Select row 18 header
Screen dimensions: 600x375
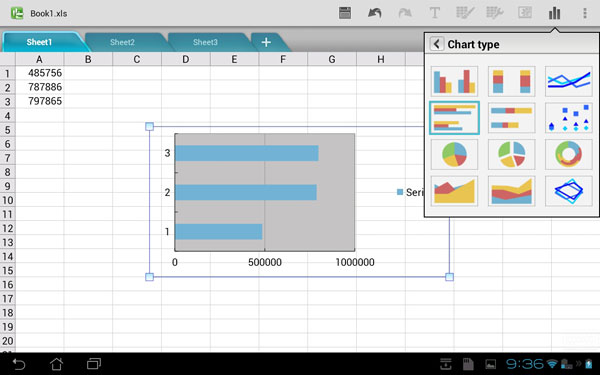click(7, 313)
